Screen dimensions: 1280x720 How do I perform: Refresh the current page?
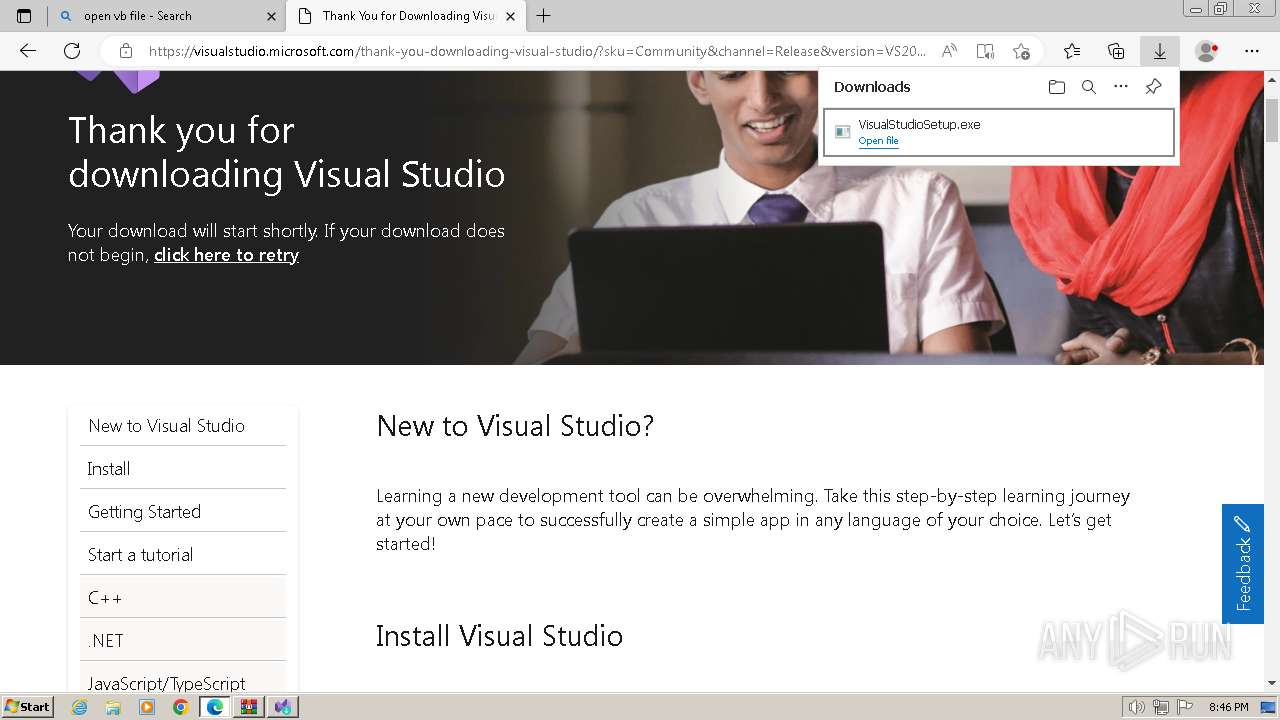[x=72, y=51]
